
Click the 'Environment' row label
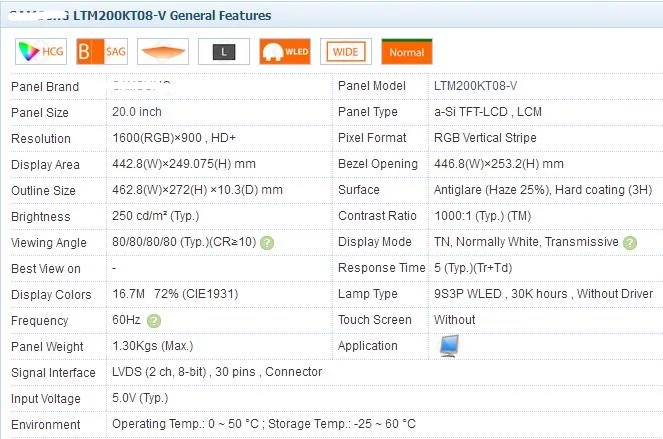pos(46,425)
